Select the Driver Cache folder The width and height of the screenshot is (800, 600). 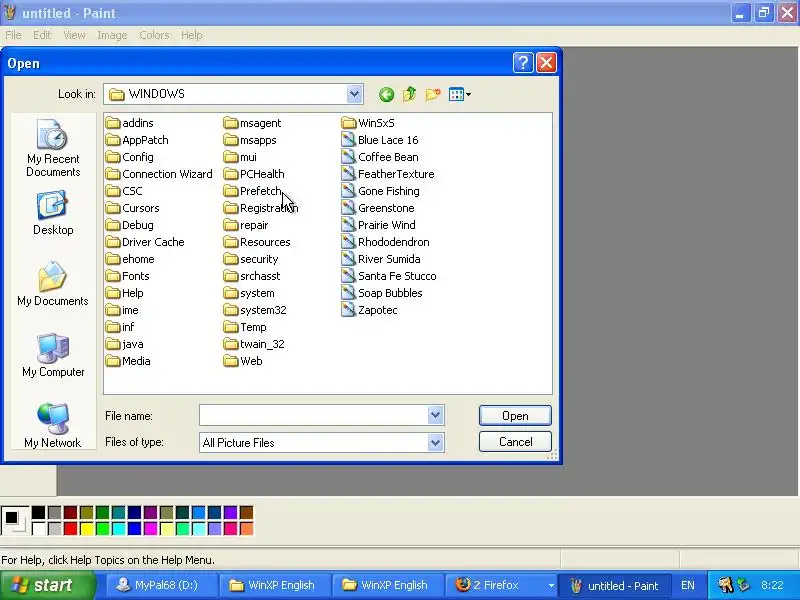click(145, 242)
